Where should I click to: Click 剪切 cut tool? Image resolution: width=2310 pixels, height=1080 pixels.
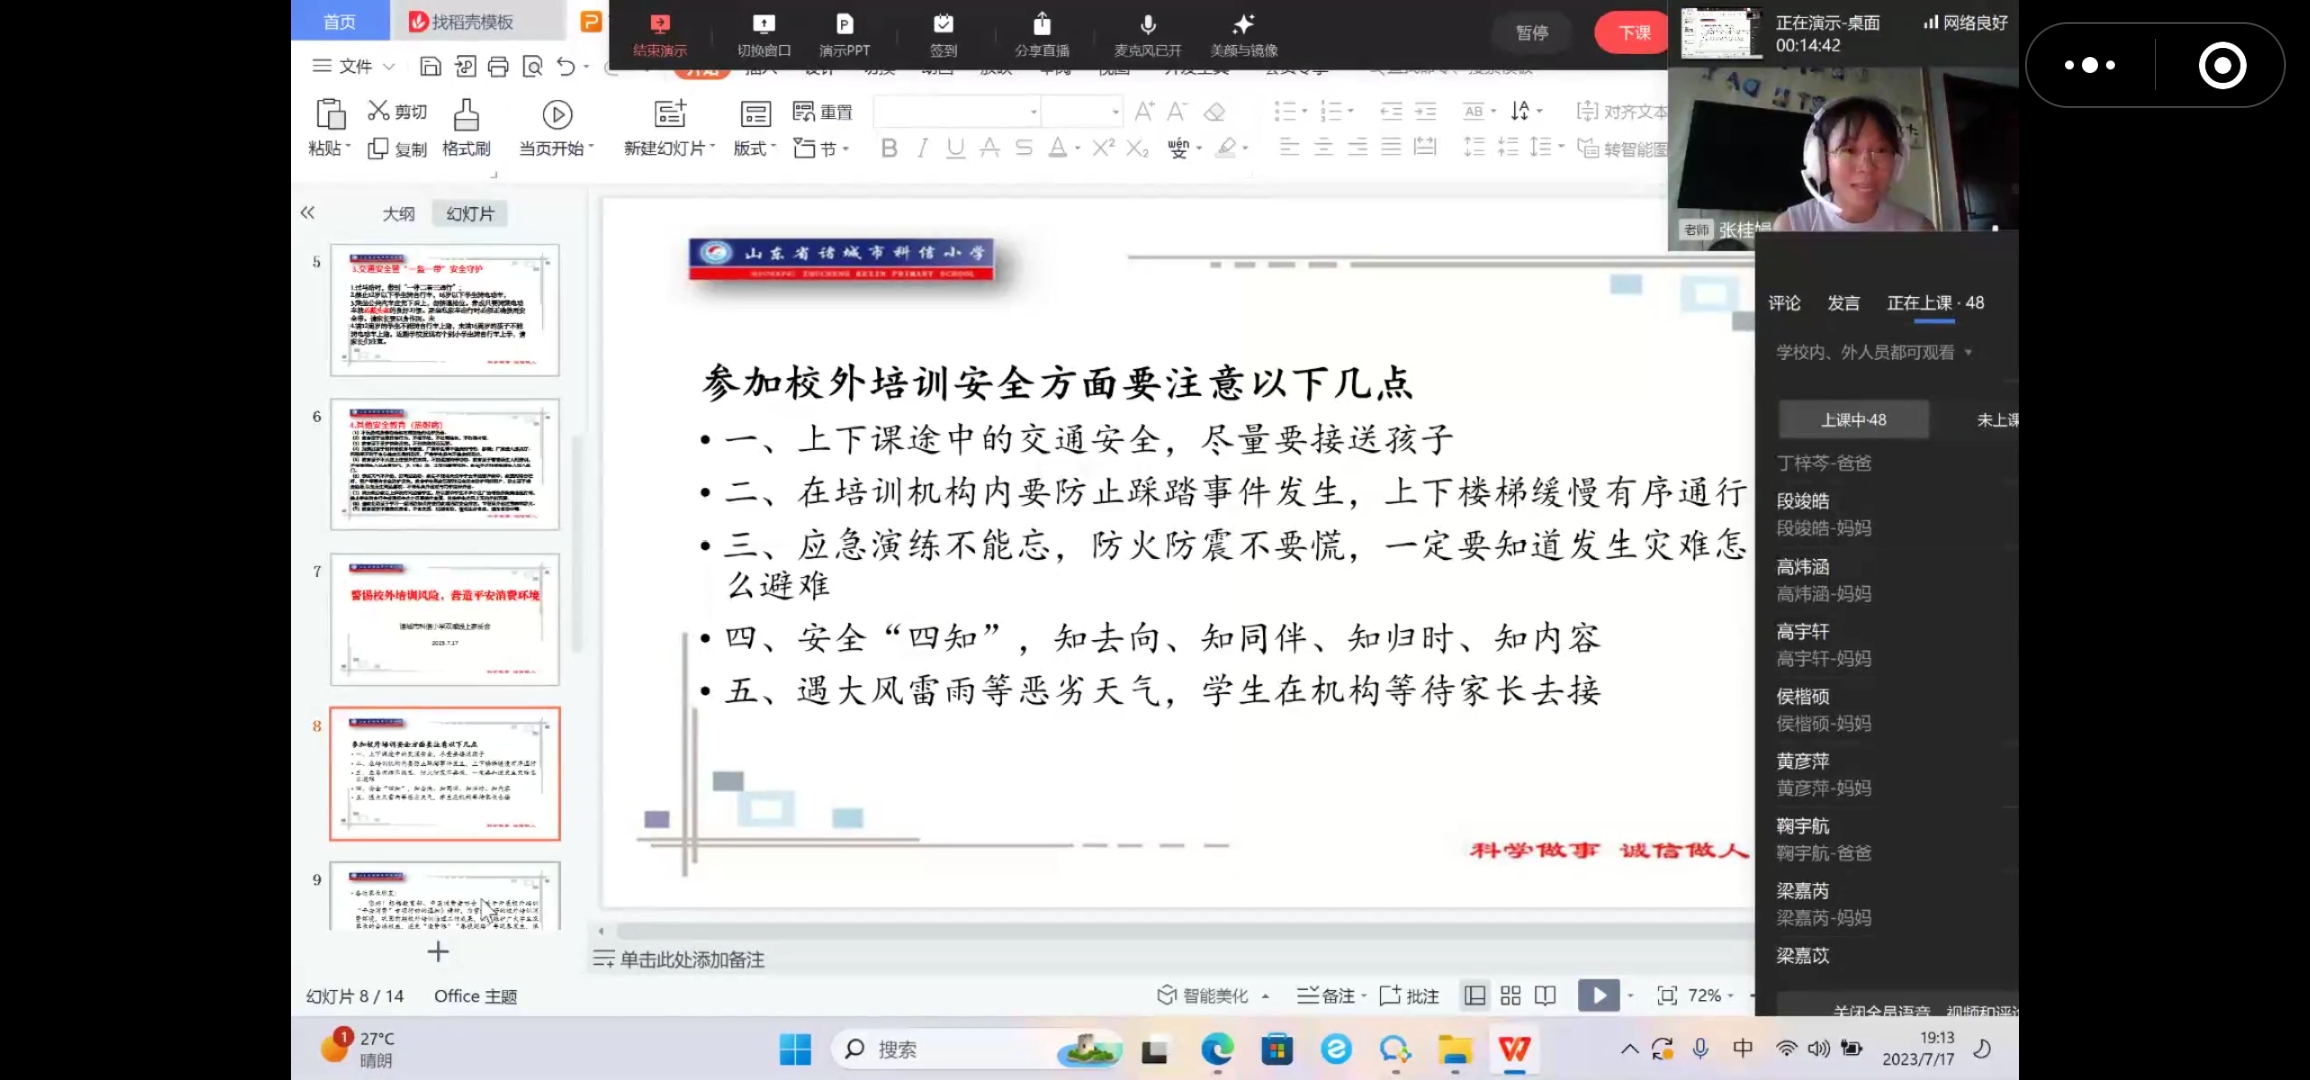tap(397, 111)
